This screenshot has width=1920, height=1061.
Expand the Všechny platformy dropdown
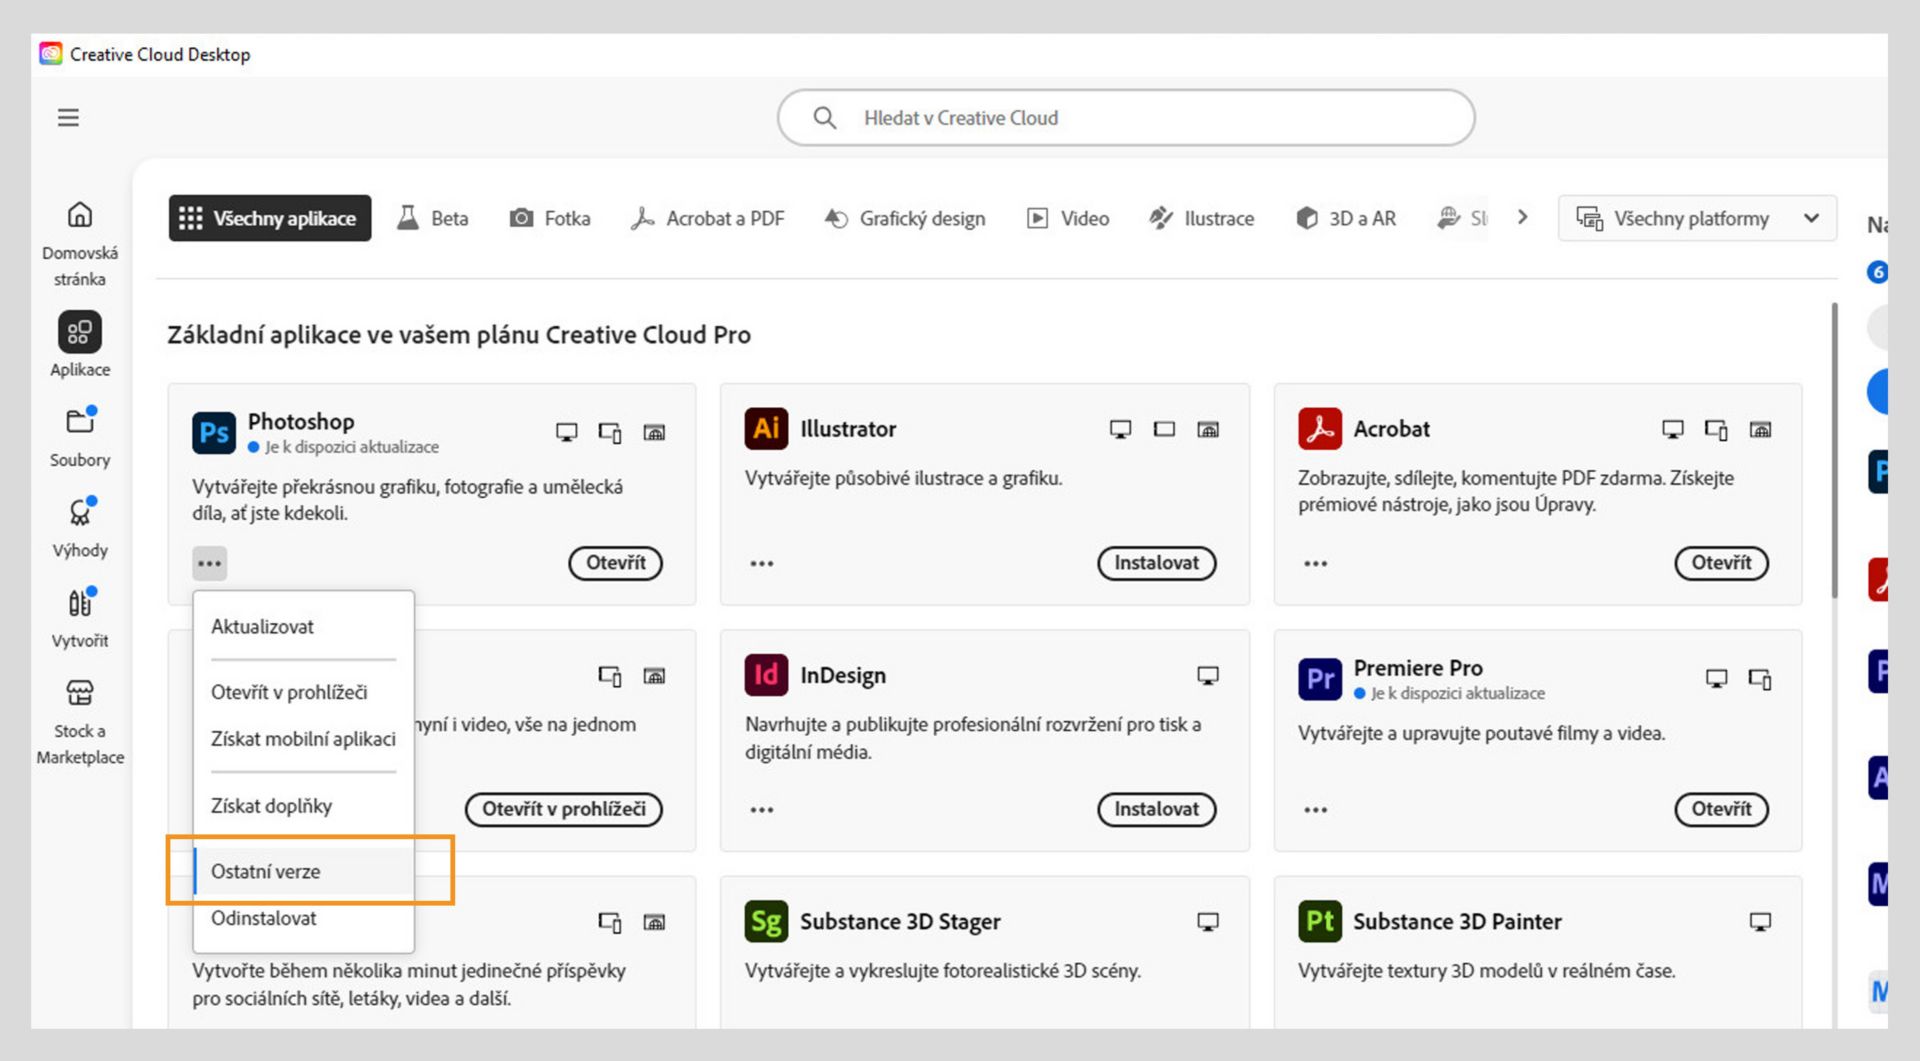(1697, 218)
